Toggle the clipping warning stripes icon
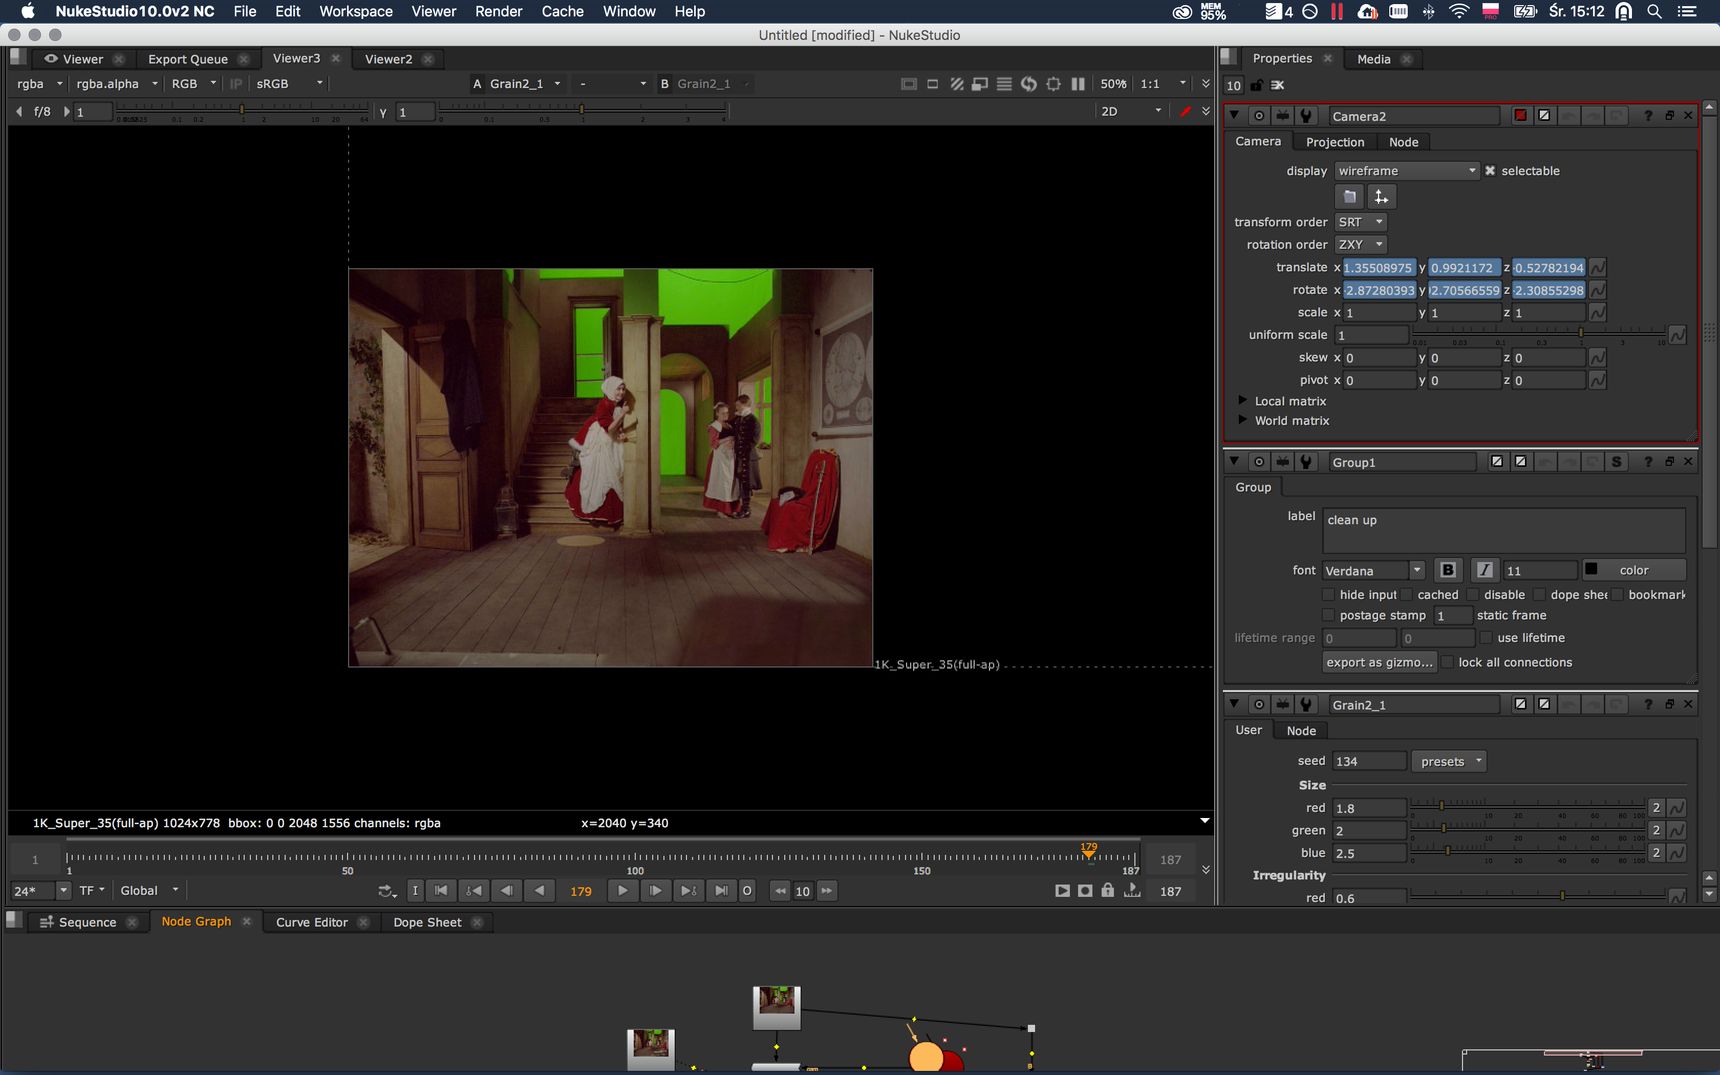The image size is (1720, 1075). click(x=957, y=84)
